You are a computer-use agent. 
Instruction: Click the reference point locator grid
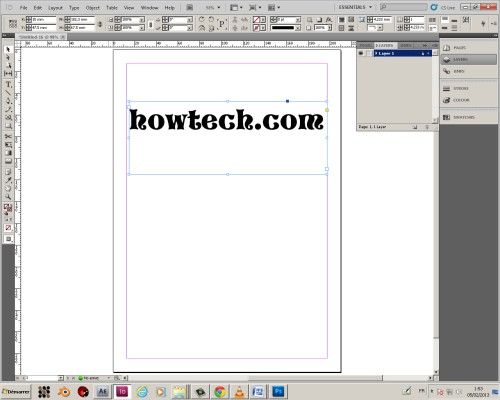(13, 23)
